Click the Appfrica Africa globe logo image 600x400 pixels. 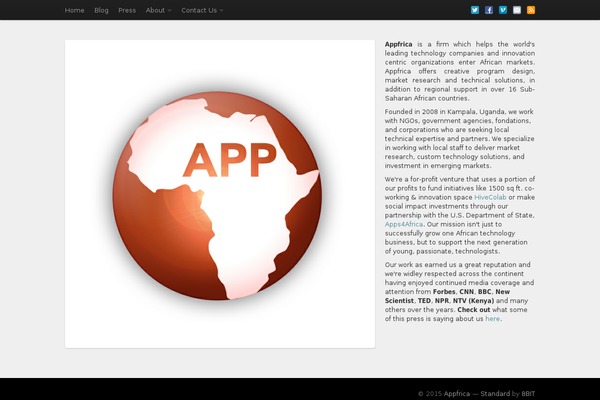(x=217, y=196)
